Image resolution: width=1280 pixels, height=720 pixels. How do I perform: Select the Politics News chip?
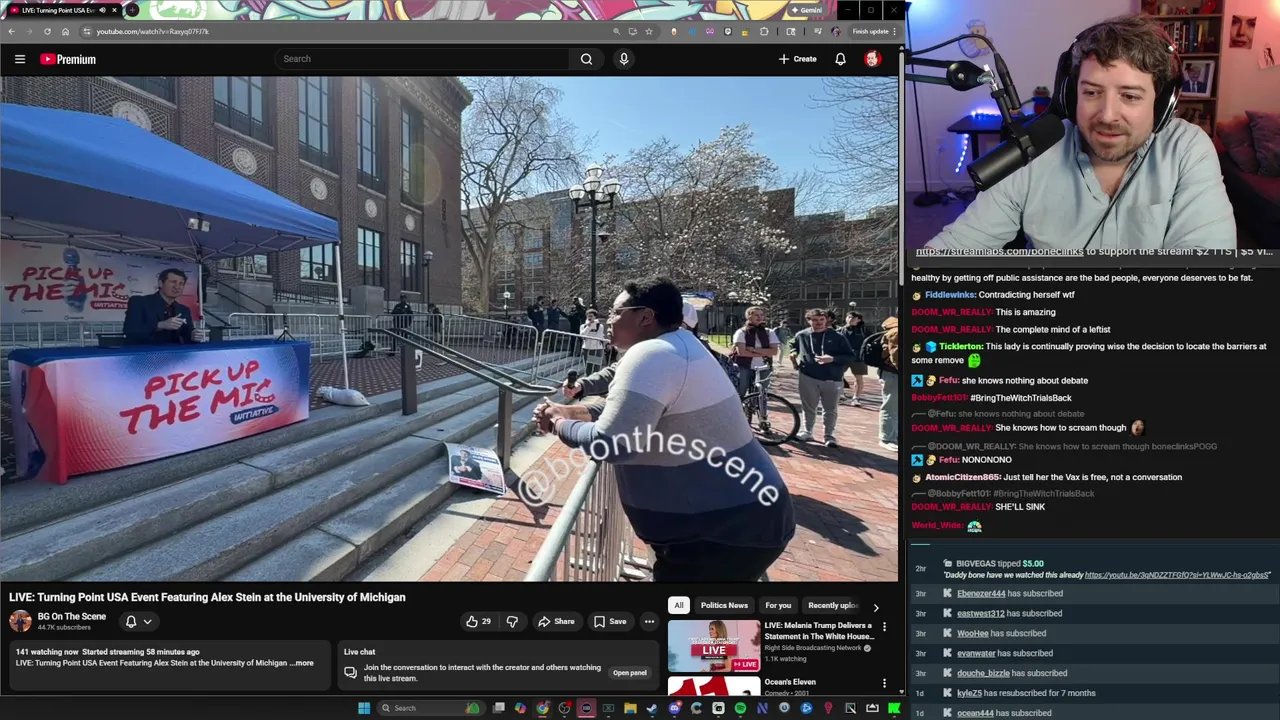[x=724, y=605]
